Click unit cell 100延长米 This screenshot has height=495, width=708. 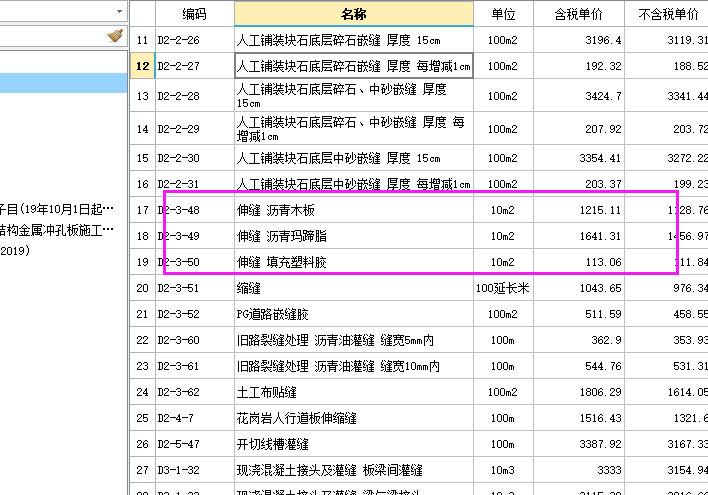point(503,288)
